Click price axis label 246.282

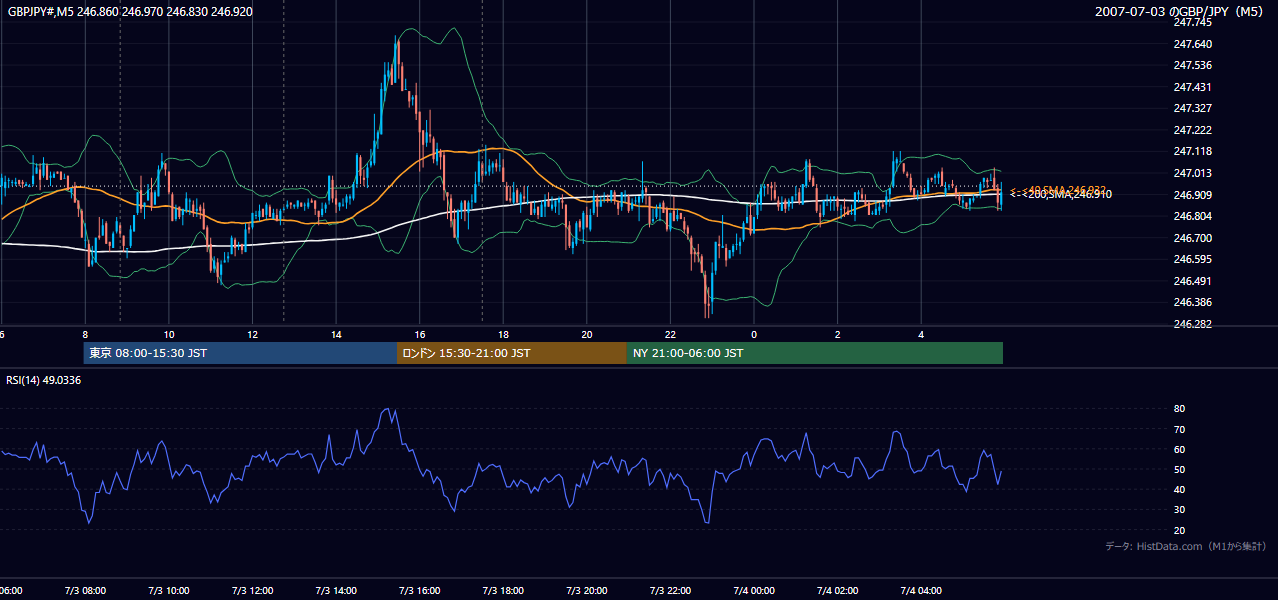click(1192, 324)
